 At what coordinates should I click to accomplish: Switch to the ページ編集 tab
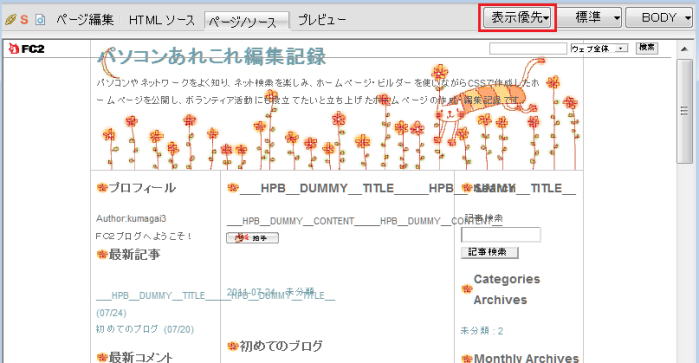85,20
